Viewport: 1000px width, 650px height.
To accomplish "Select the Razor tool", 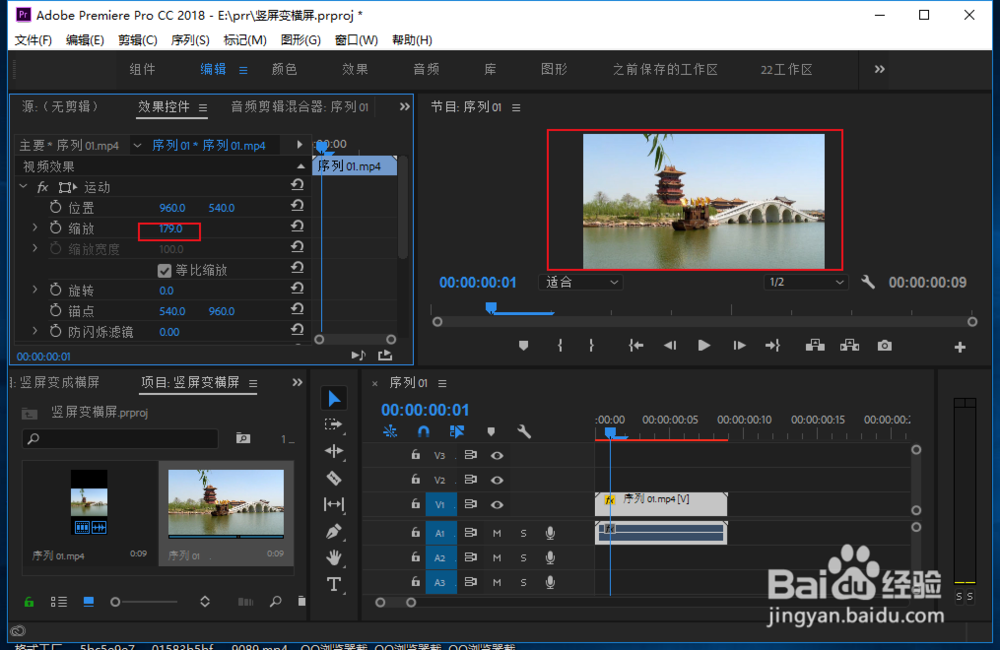I will 334,478.
